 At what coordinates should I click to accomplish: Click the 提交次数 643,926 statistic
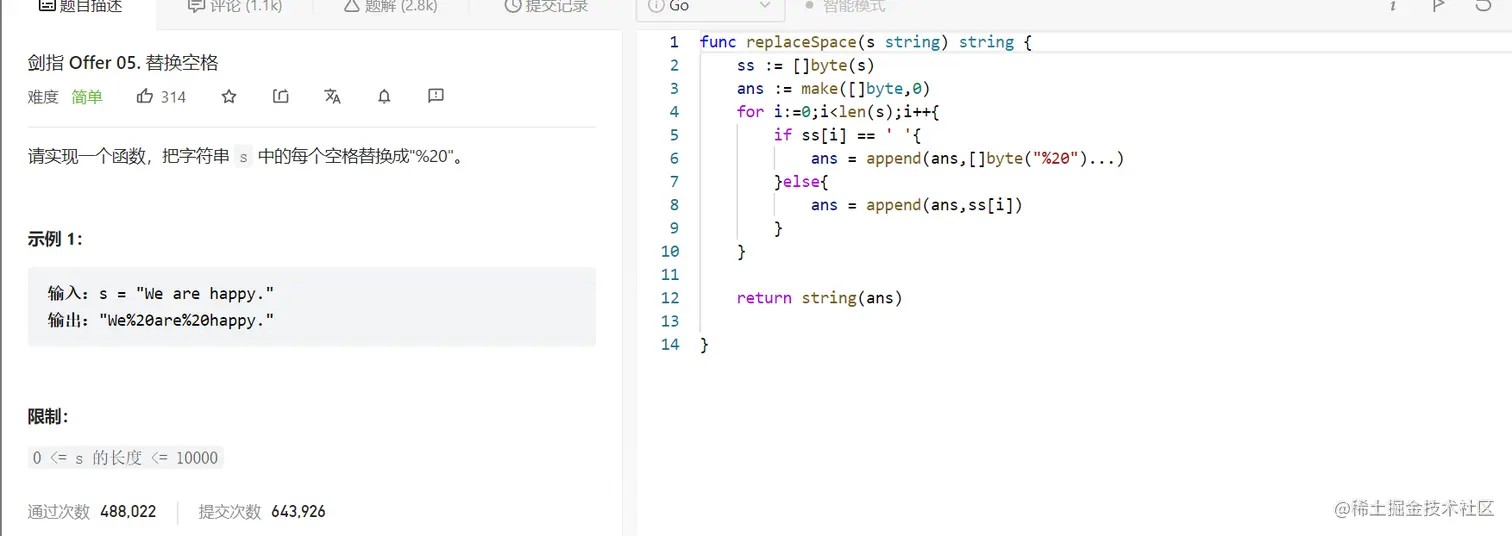tap(262, 511)
